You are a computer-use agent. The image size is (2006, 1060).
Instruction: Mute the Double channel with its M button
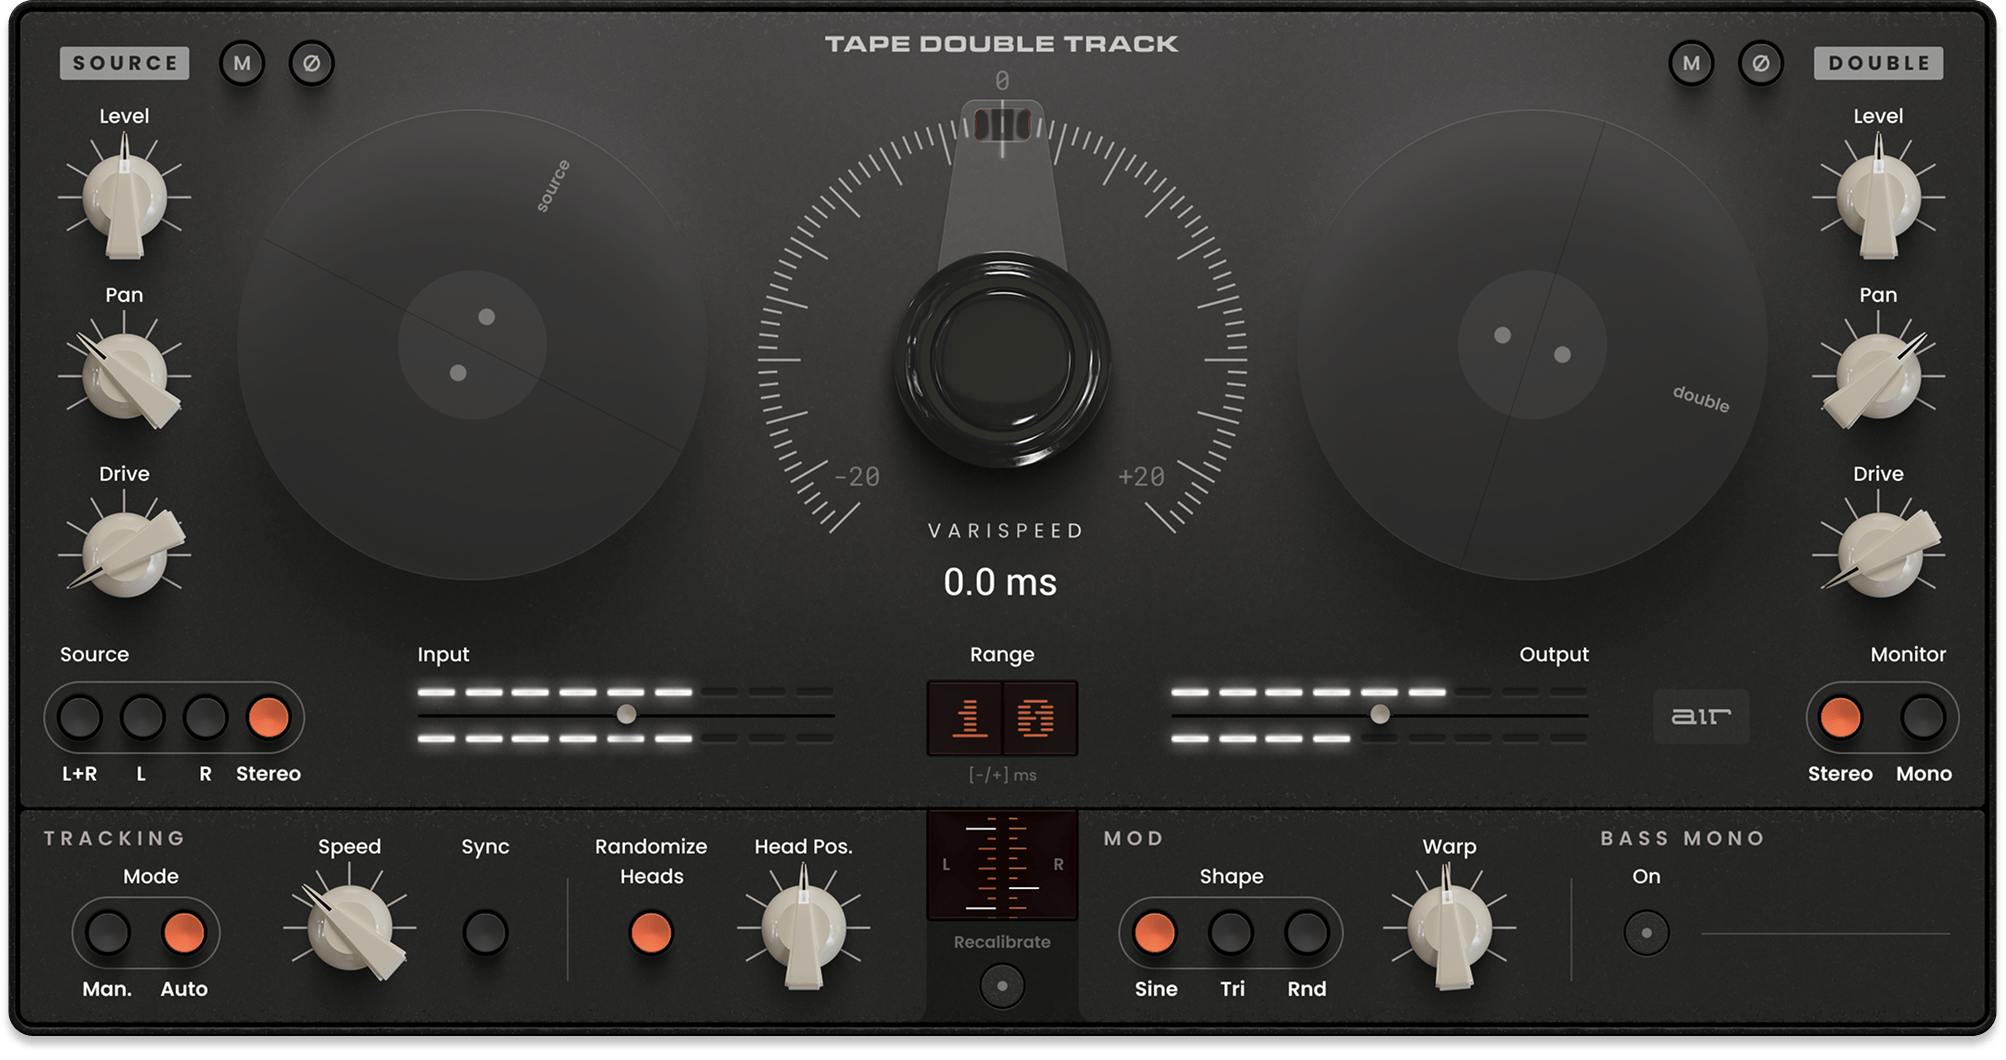click(1690, 63)
